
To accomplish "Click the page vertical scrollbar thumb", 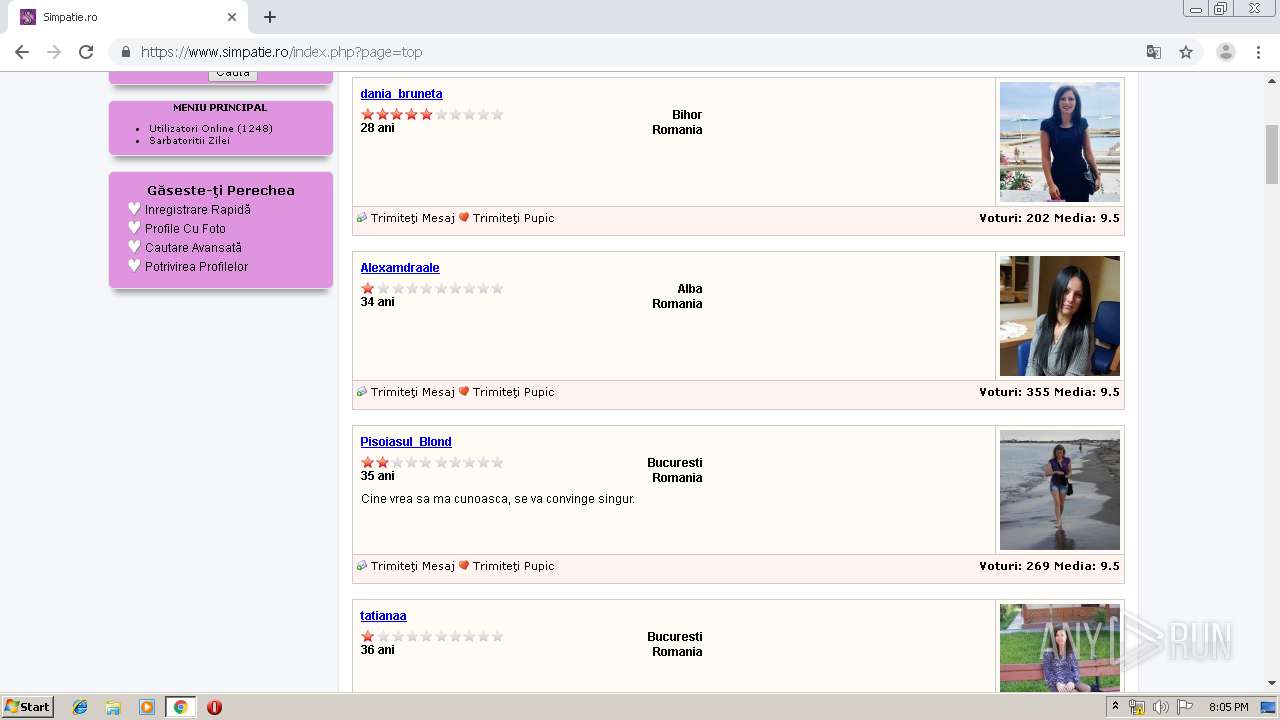I will coord(1272,155).
